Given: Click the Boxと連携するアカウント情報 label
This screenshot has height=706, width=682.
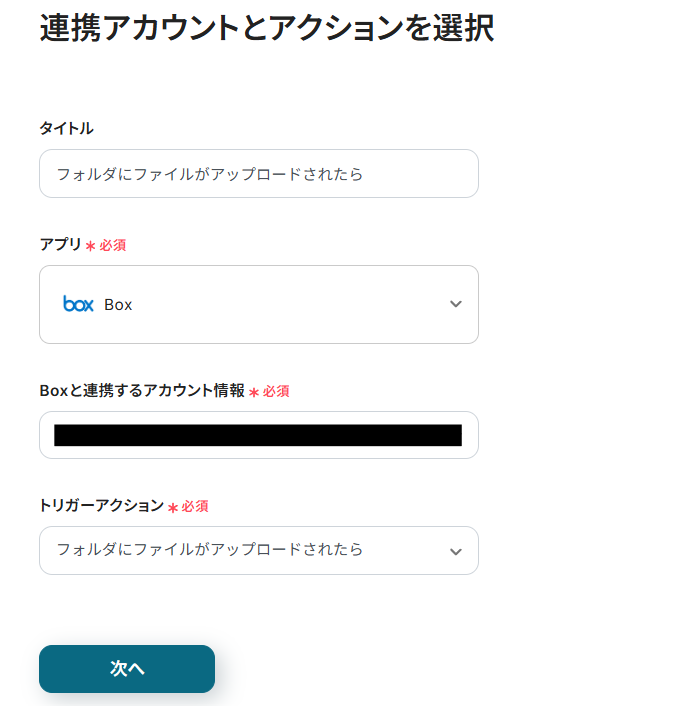Looking at the screenshot, I should click(x=141, y=391).
